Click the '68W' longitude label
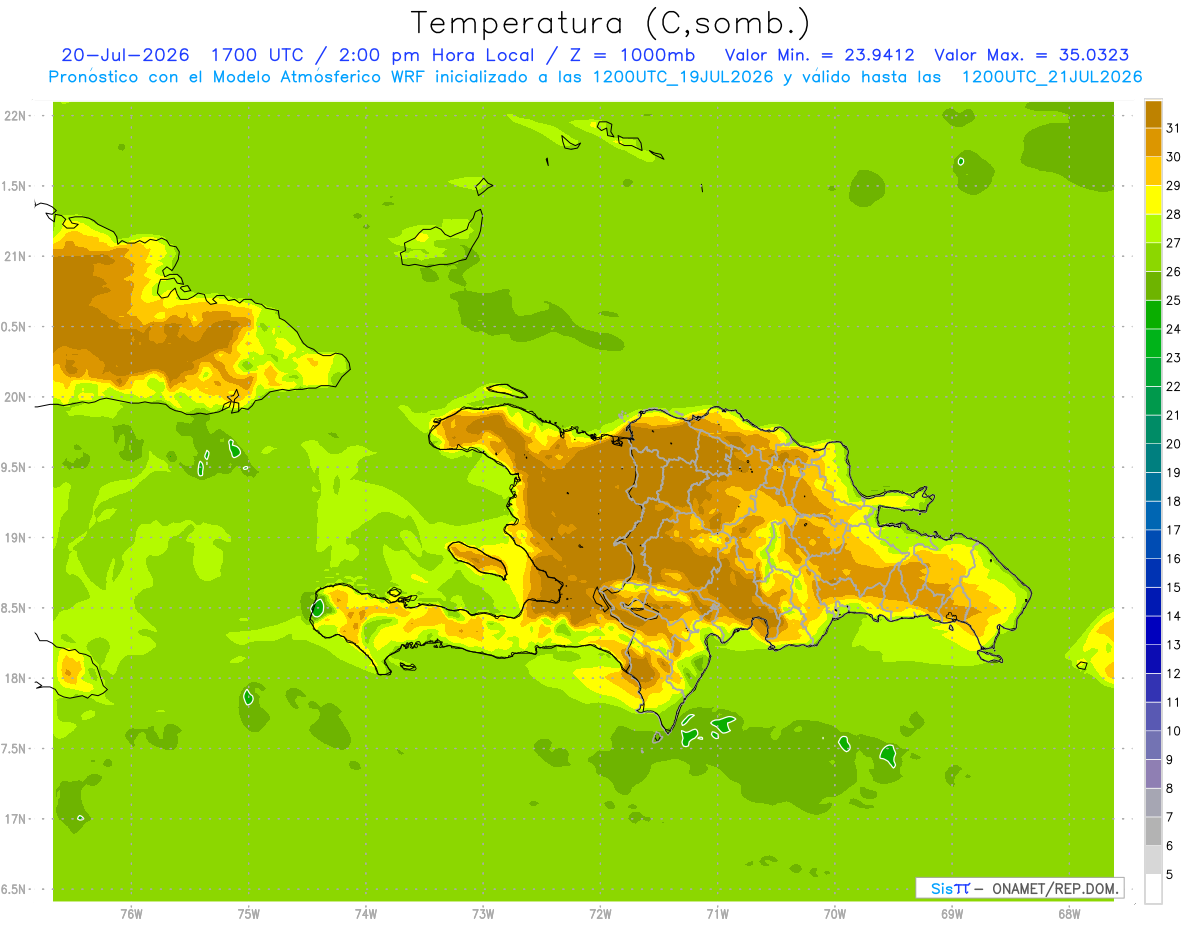The image size is (1200, 927). [1069, 914]
